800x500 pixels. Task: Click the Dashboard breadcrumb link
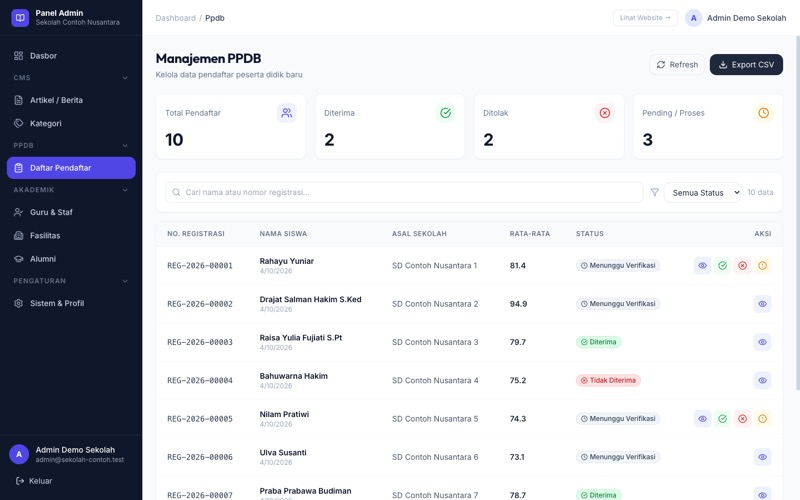[176, 18]
